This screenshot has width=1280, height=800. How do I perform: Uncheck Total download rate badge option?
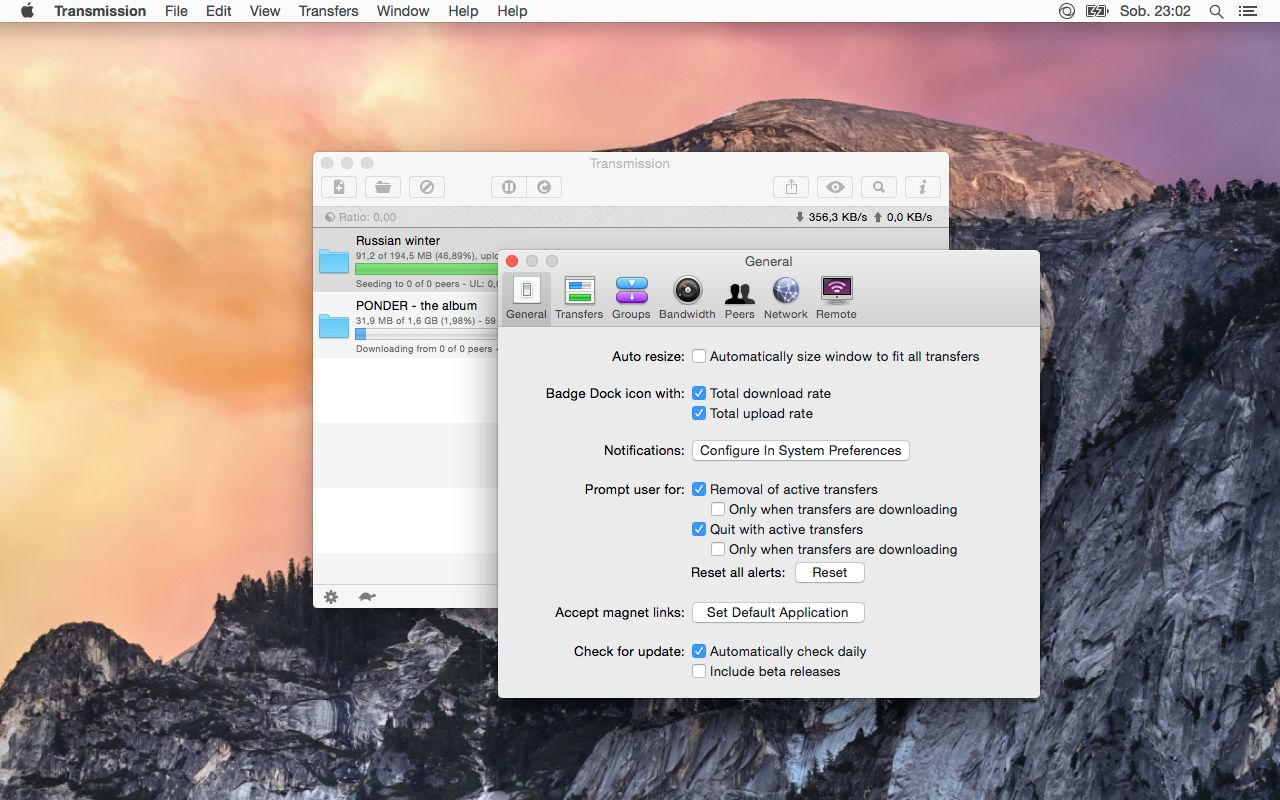(x=699, y=393)
